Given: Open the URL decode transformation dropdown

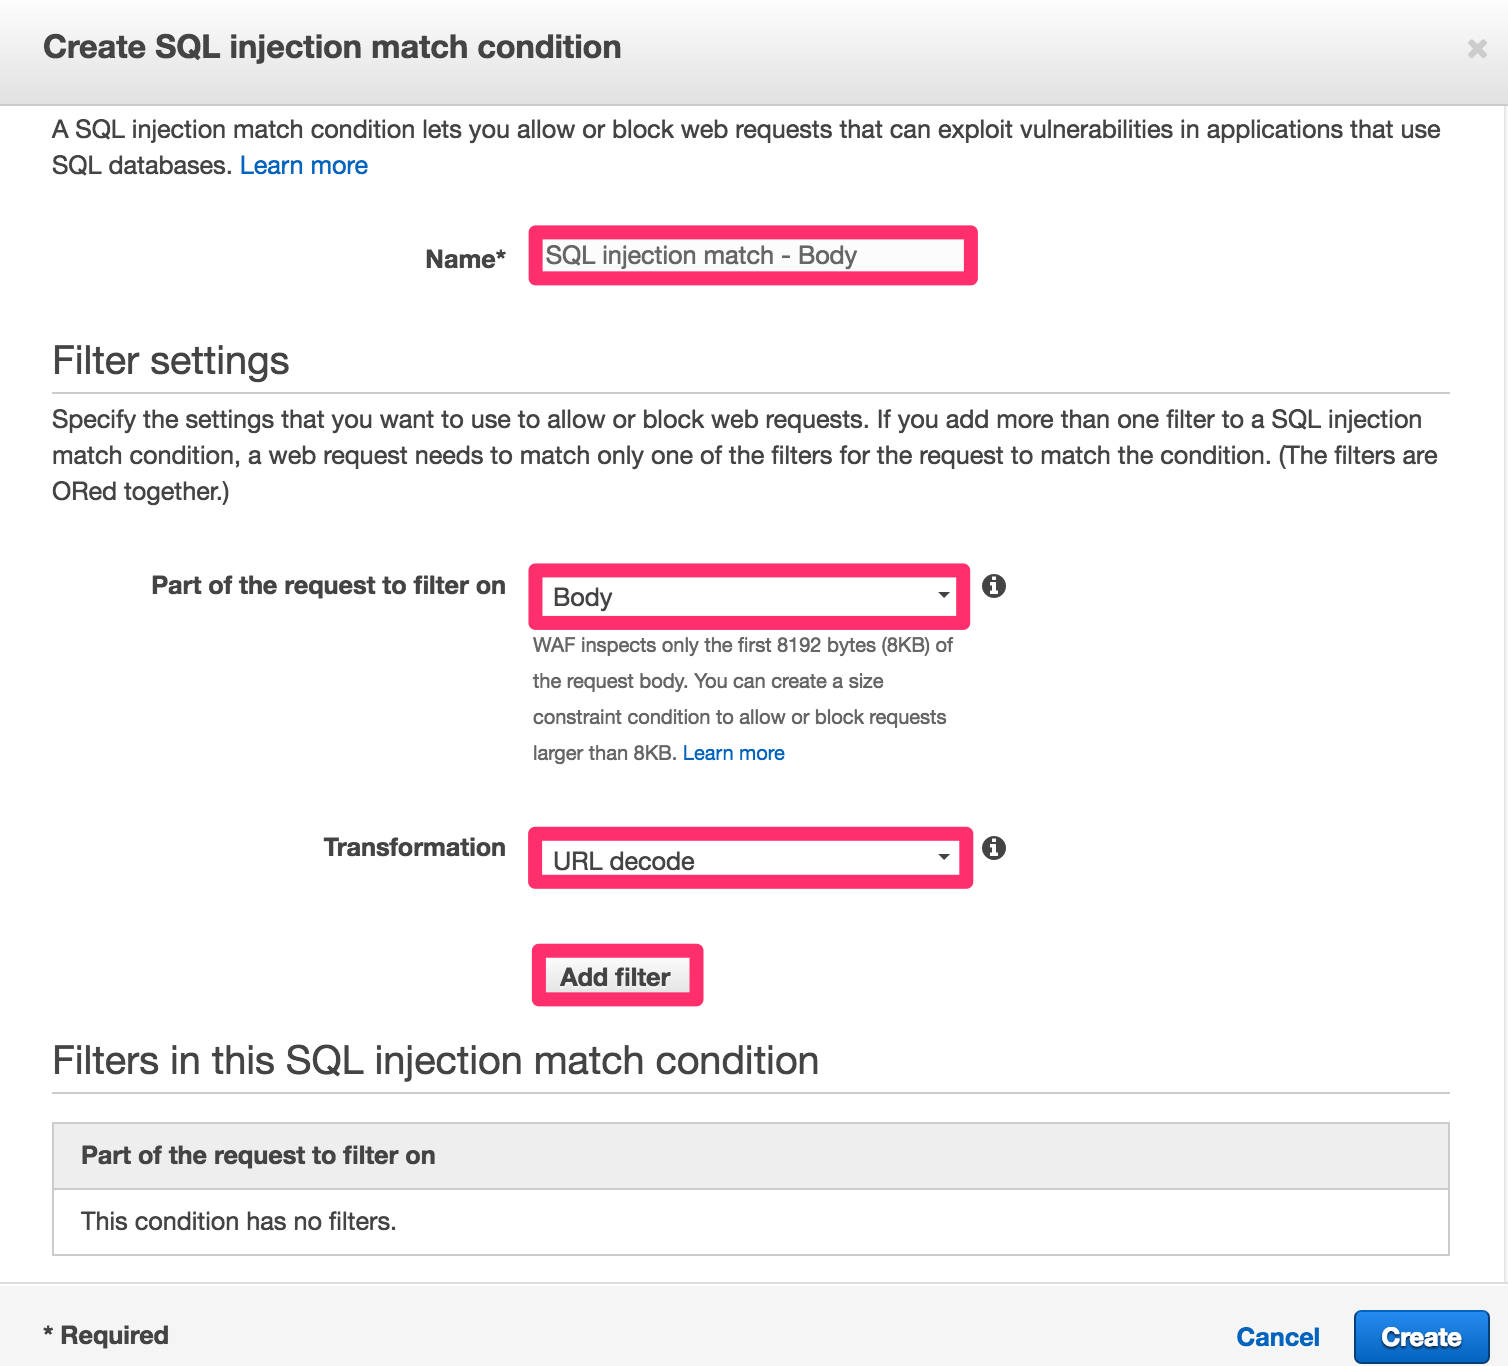Looking at the screenshot, I should pyautogui.click(x=750, y=860).
